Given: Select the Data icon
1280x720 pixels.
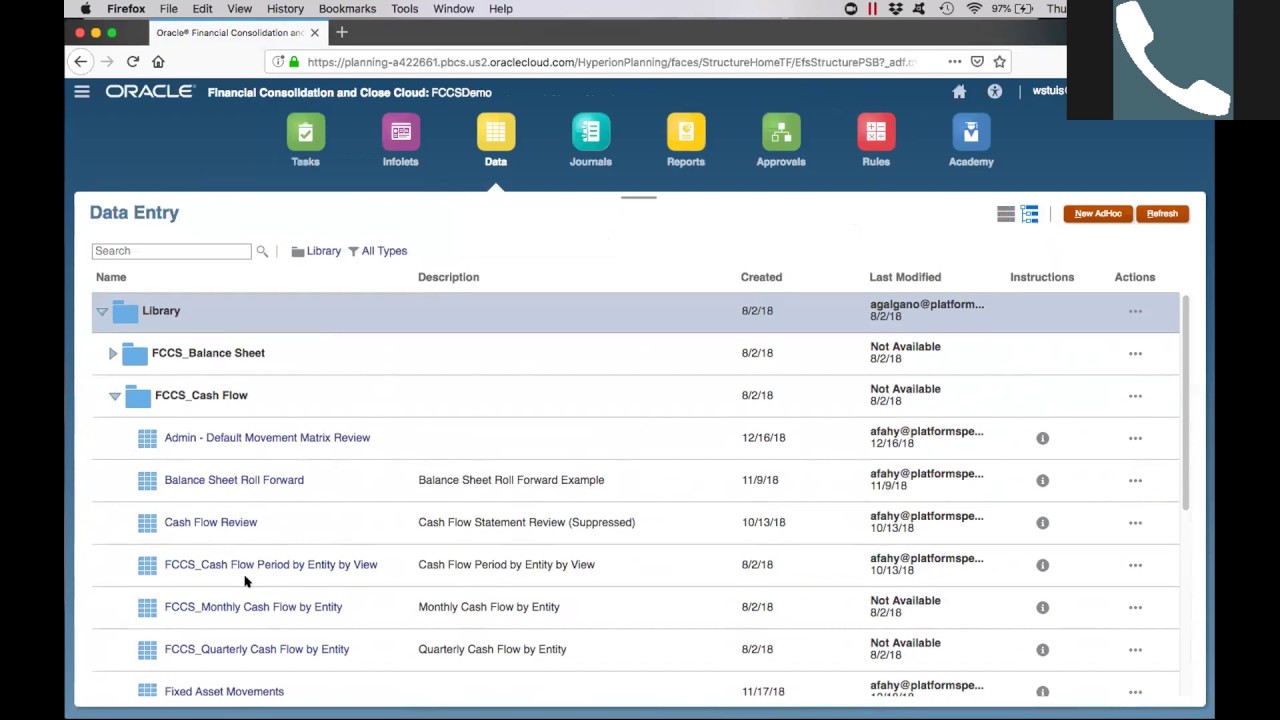Looking at the screenshot, I should (x=496, y=132).
